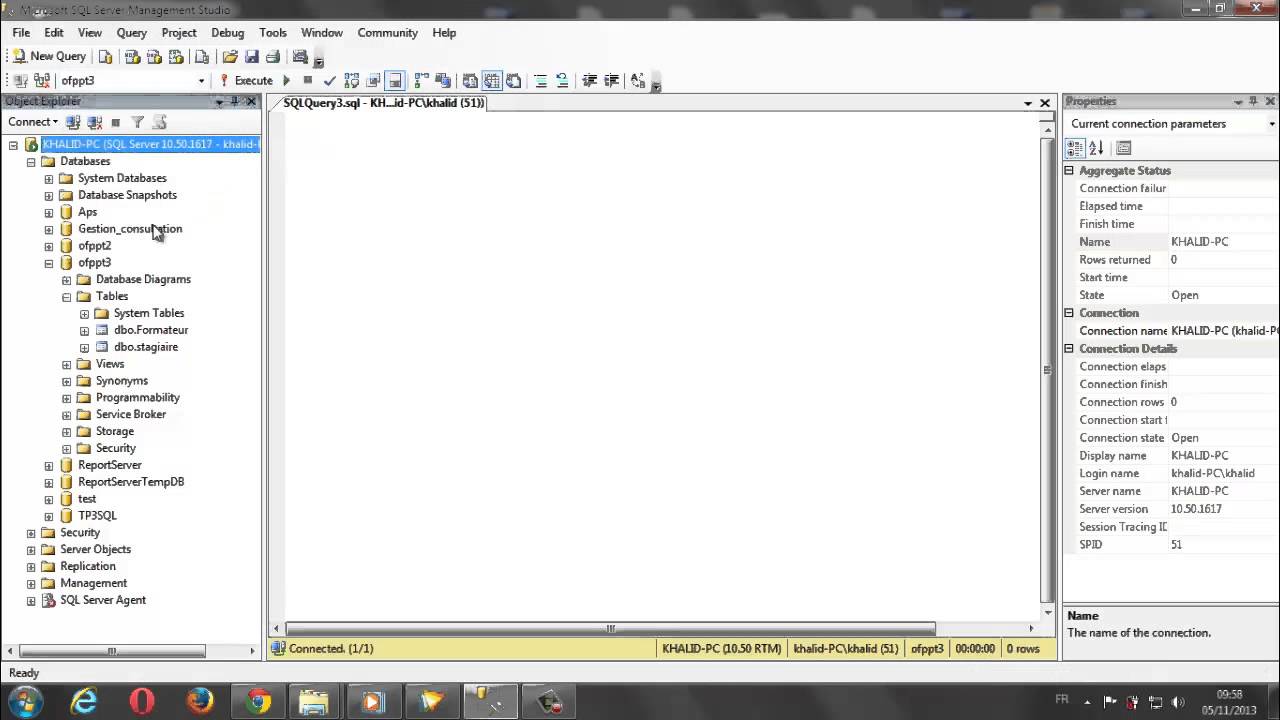Open the Current connection parameters dropdown
This screenshot has height=720, width=1280.
coord(1271,124)
